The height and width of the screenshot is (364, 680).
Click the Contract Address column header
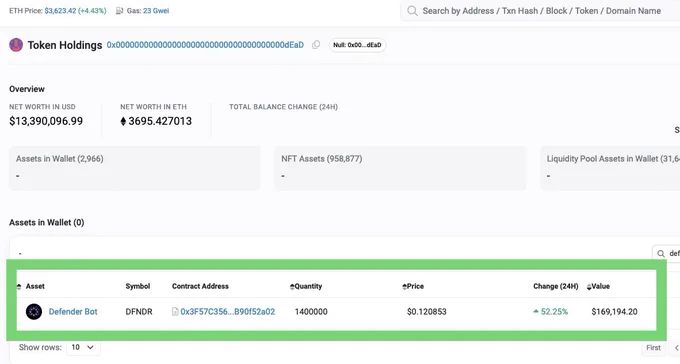pos(200,286)
